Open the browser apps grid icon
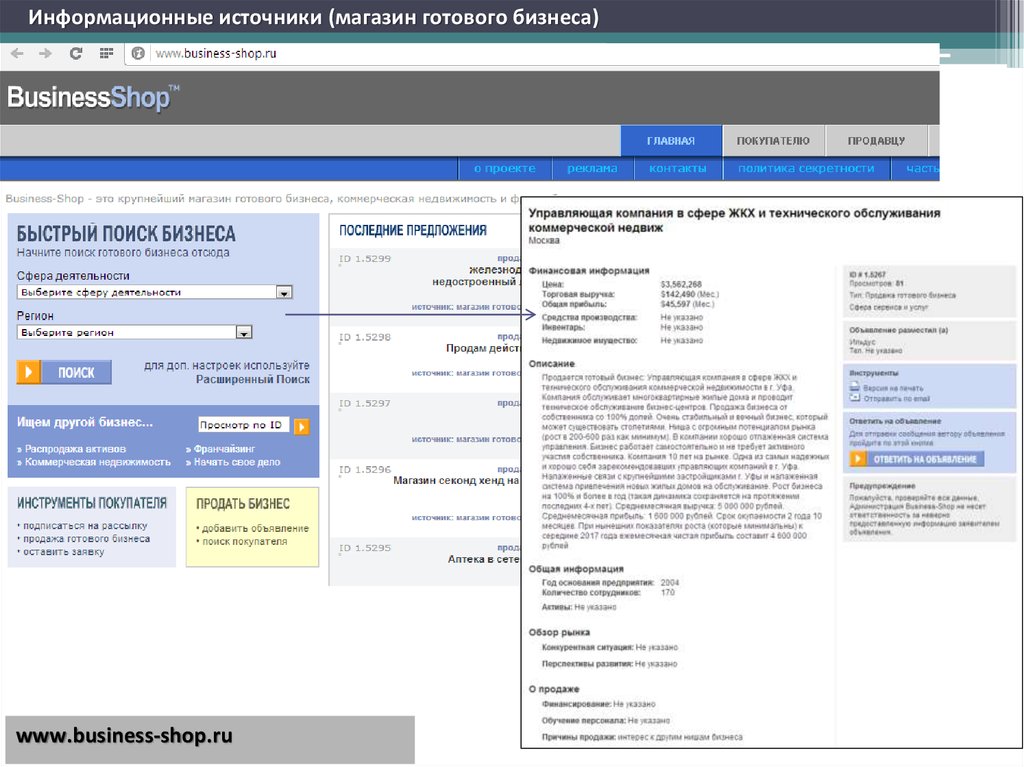This screenshot has height=767, width=1024. coord(107,53)
